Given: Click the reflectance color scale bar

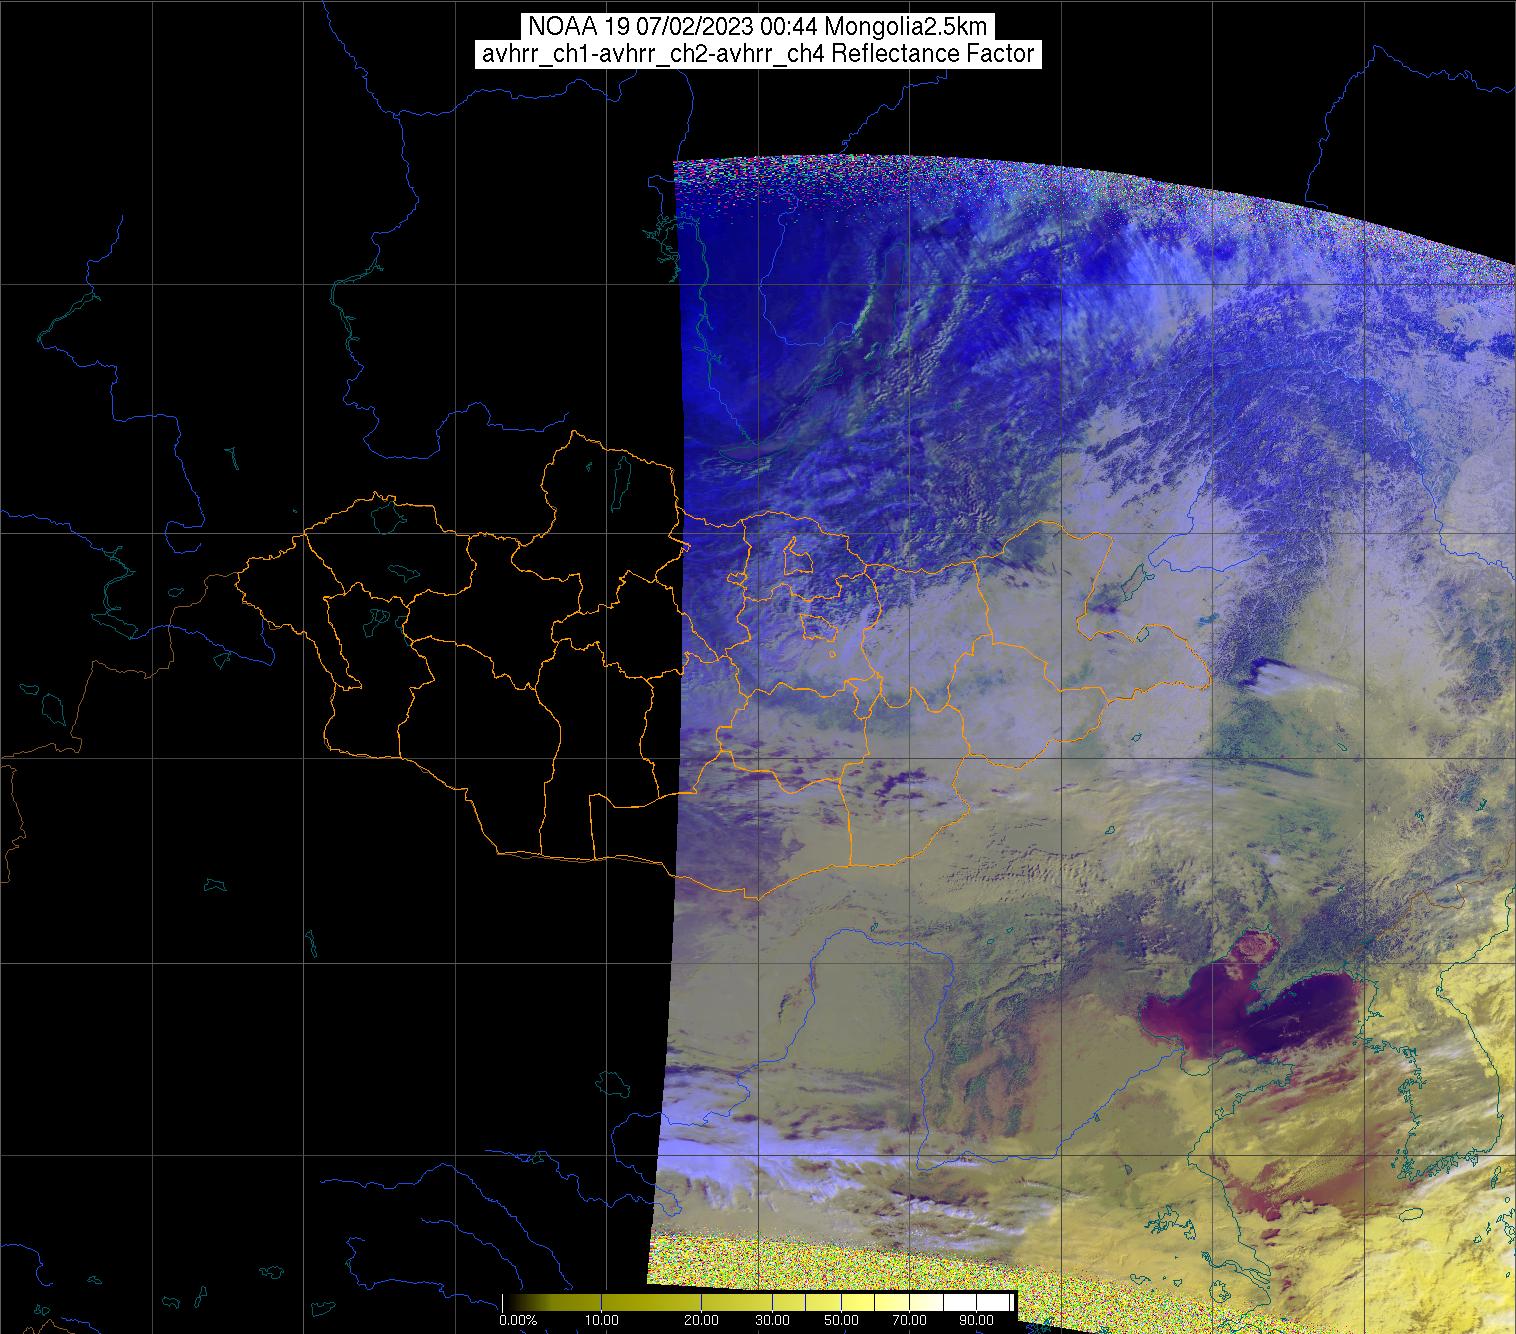Looking at the screenshot, I should pyautogui.click(x=758, y=1301).
